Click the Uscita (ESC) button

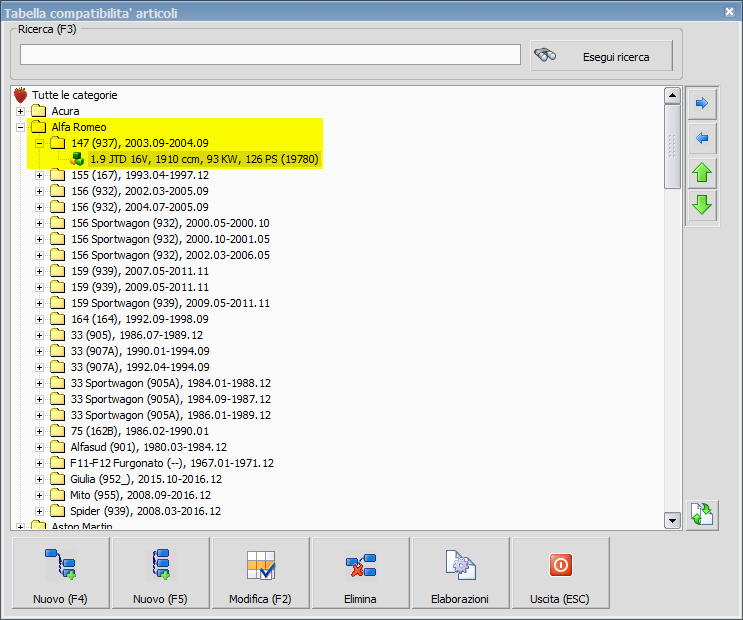[x=561, y=573]
